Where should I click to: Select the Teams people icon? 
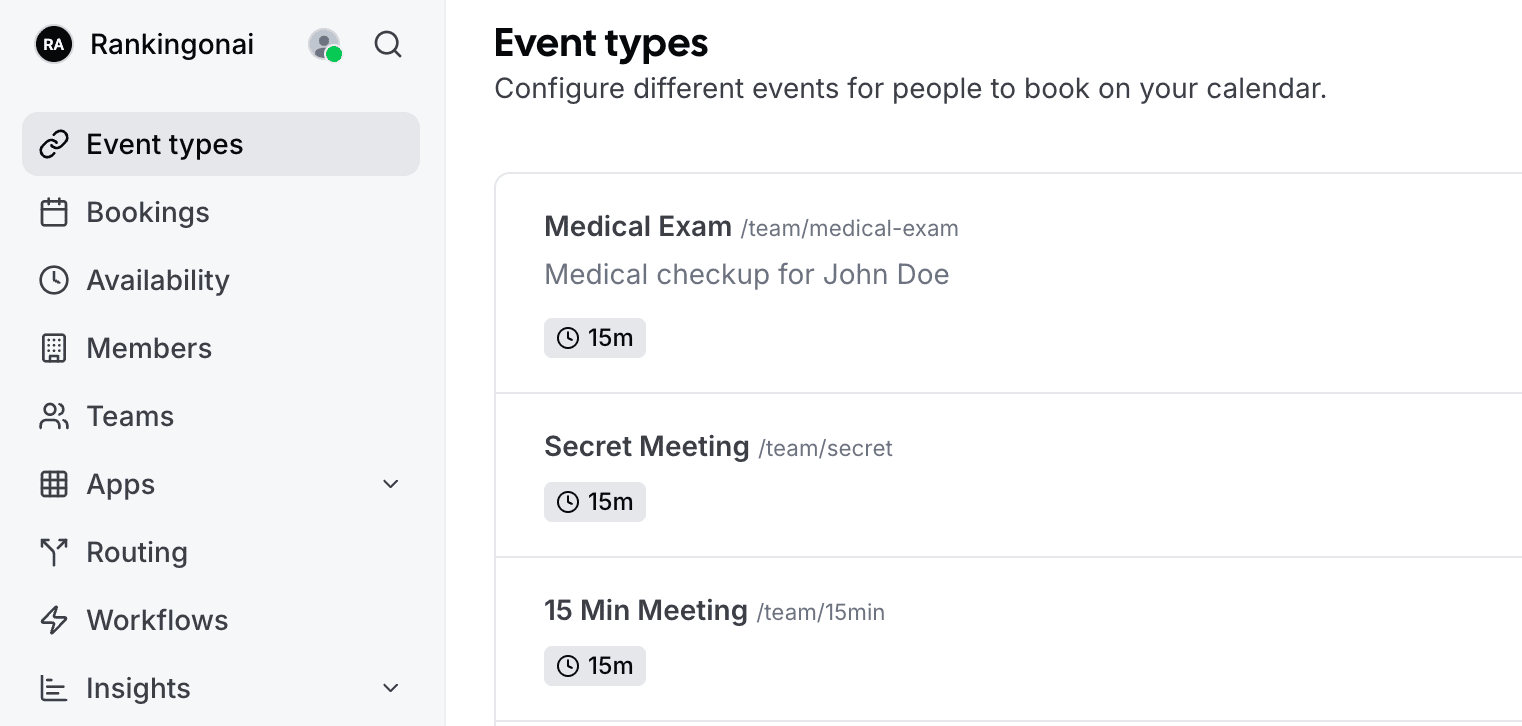[54, 416]
